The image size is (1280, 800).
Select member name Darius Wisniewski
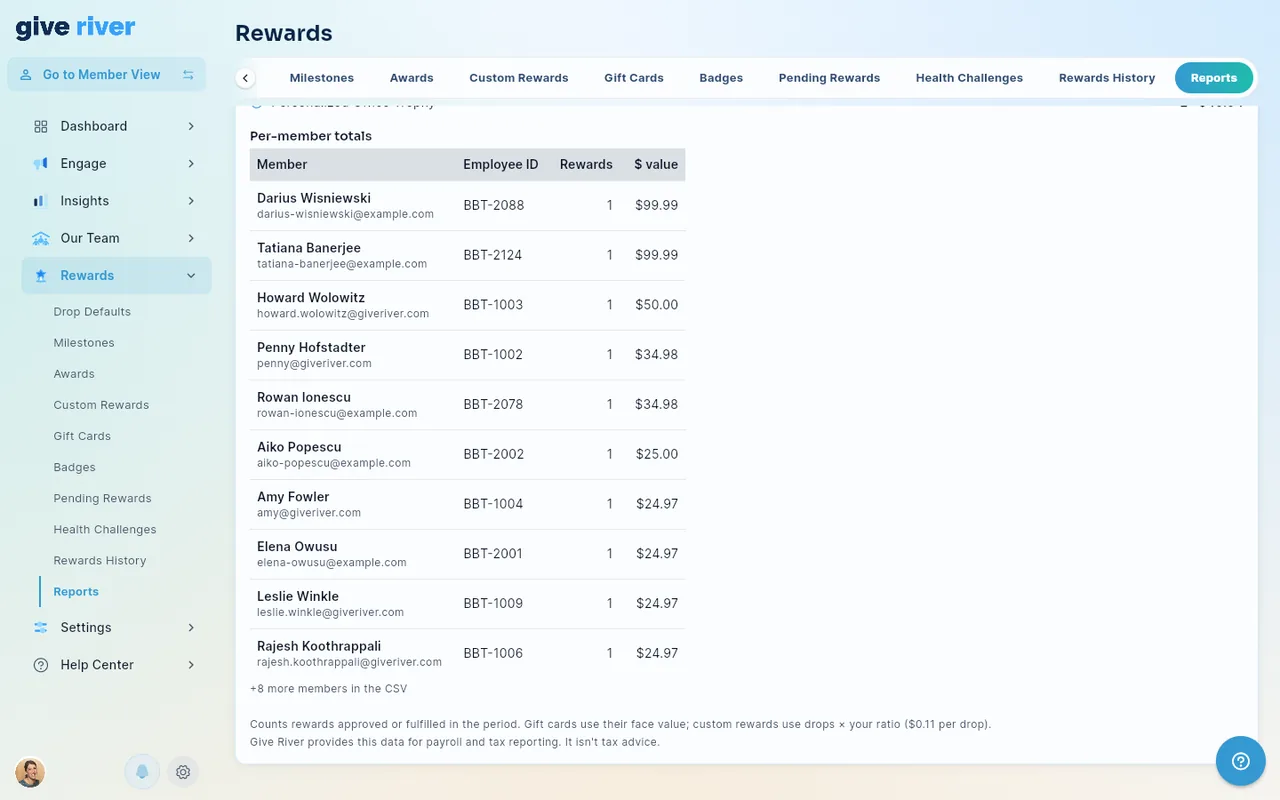click(x=314, y=198)
